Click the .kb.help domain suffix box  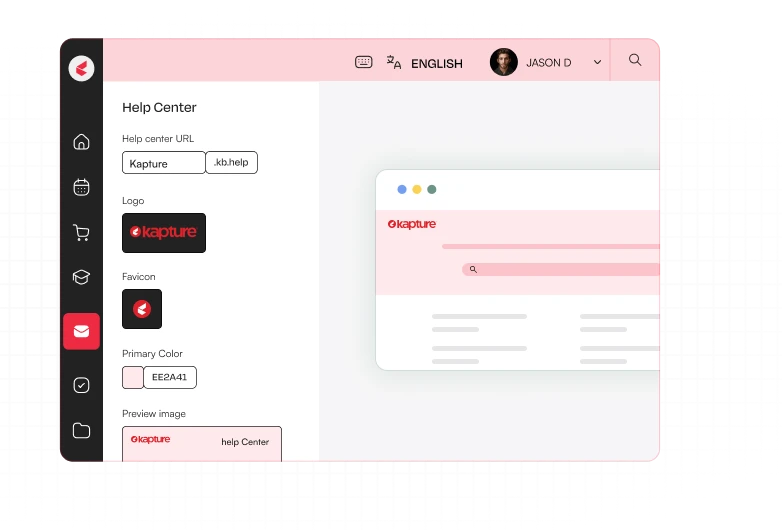pyautogui.click(x=231, y=163)
